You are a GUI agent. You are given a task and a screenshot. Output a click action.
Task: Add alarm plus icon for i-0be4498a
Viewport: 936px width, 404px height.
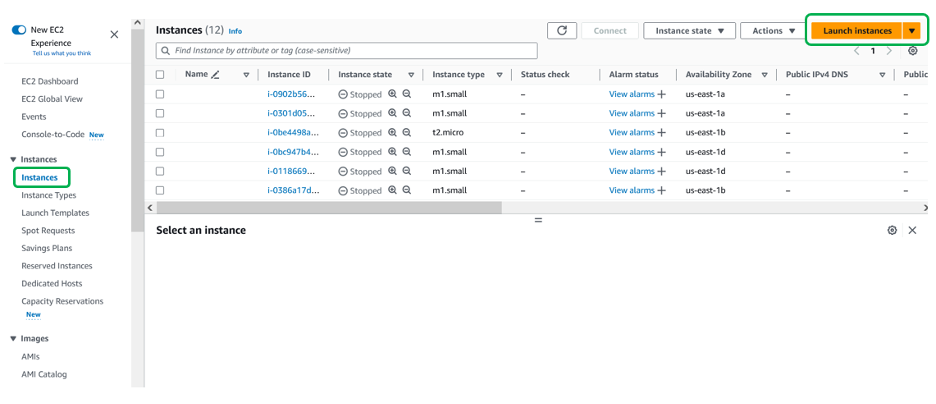click(661, 132)
